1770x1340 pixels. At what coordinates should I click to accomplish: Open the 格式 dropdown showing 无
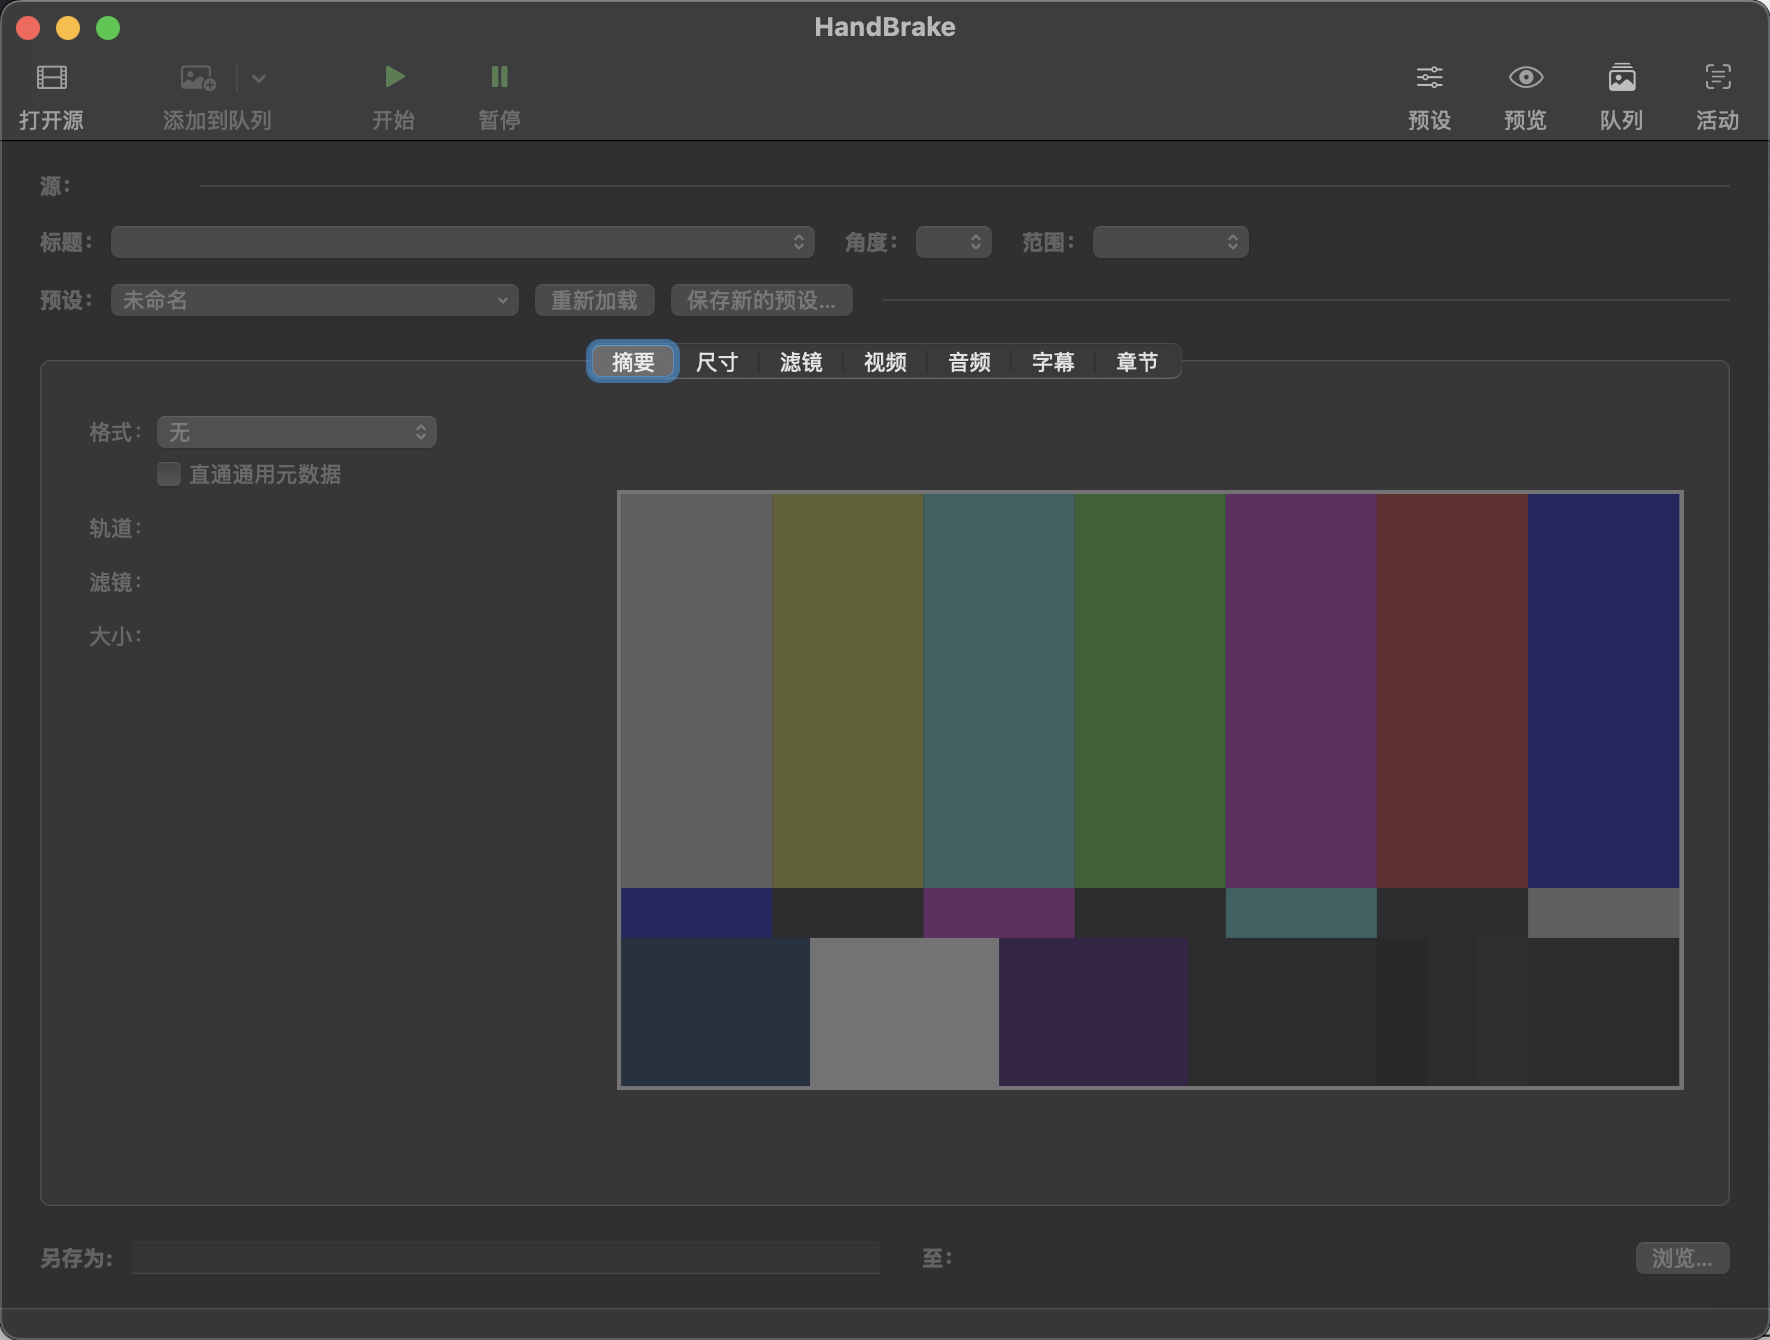point(297,432)
